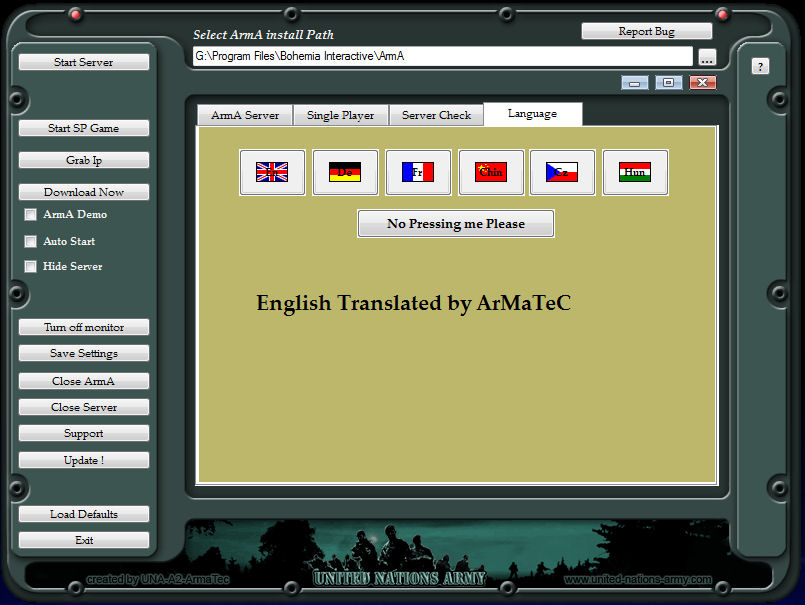Choose the Czech flag language button

click(562, 172)
